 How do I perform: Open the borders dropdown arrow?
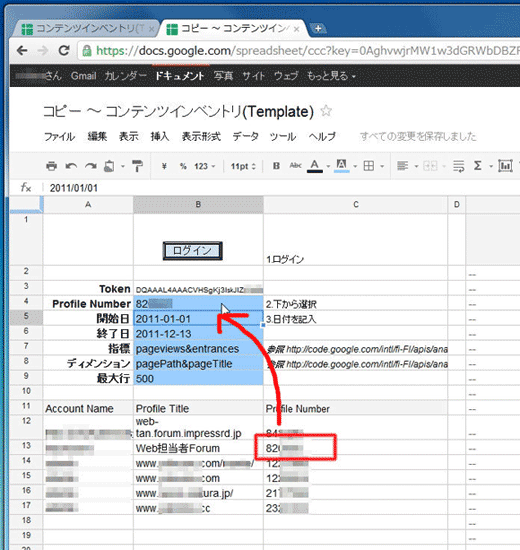[x=382, y=166]
